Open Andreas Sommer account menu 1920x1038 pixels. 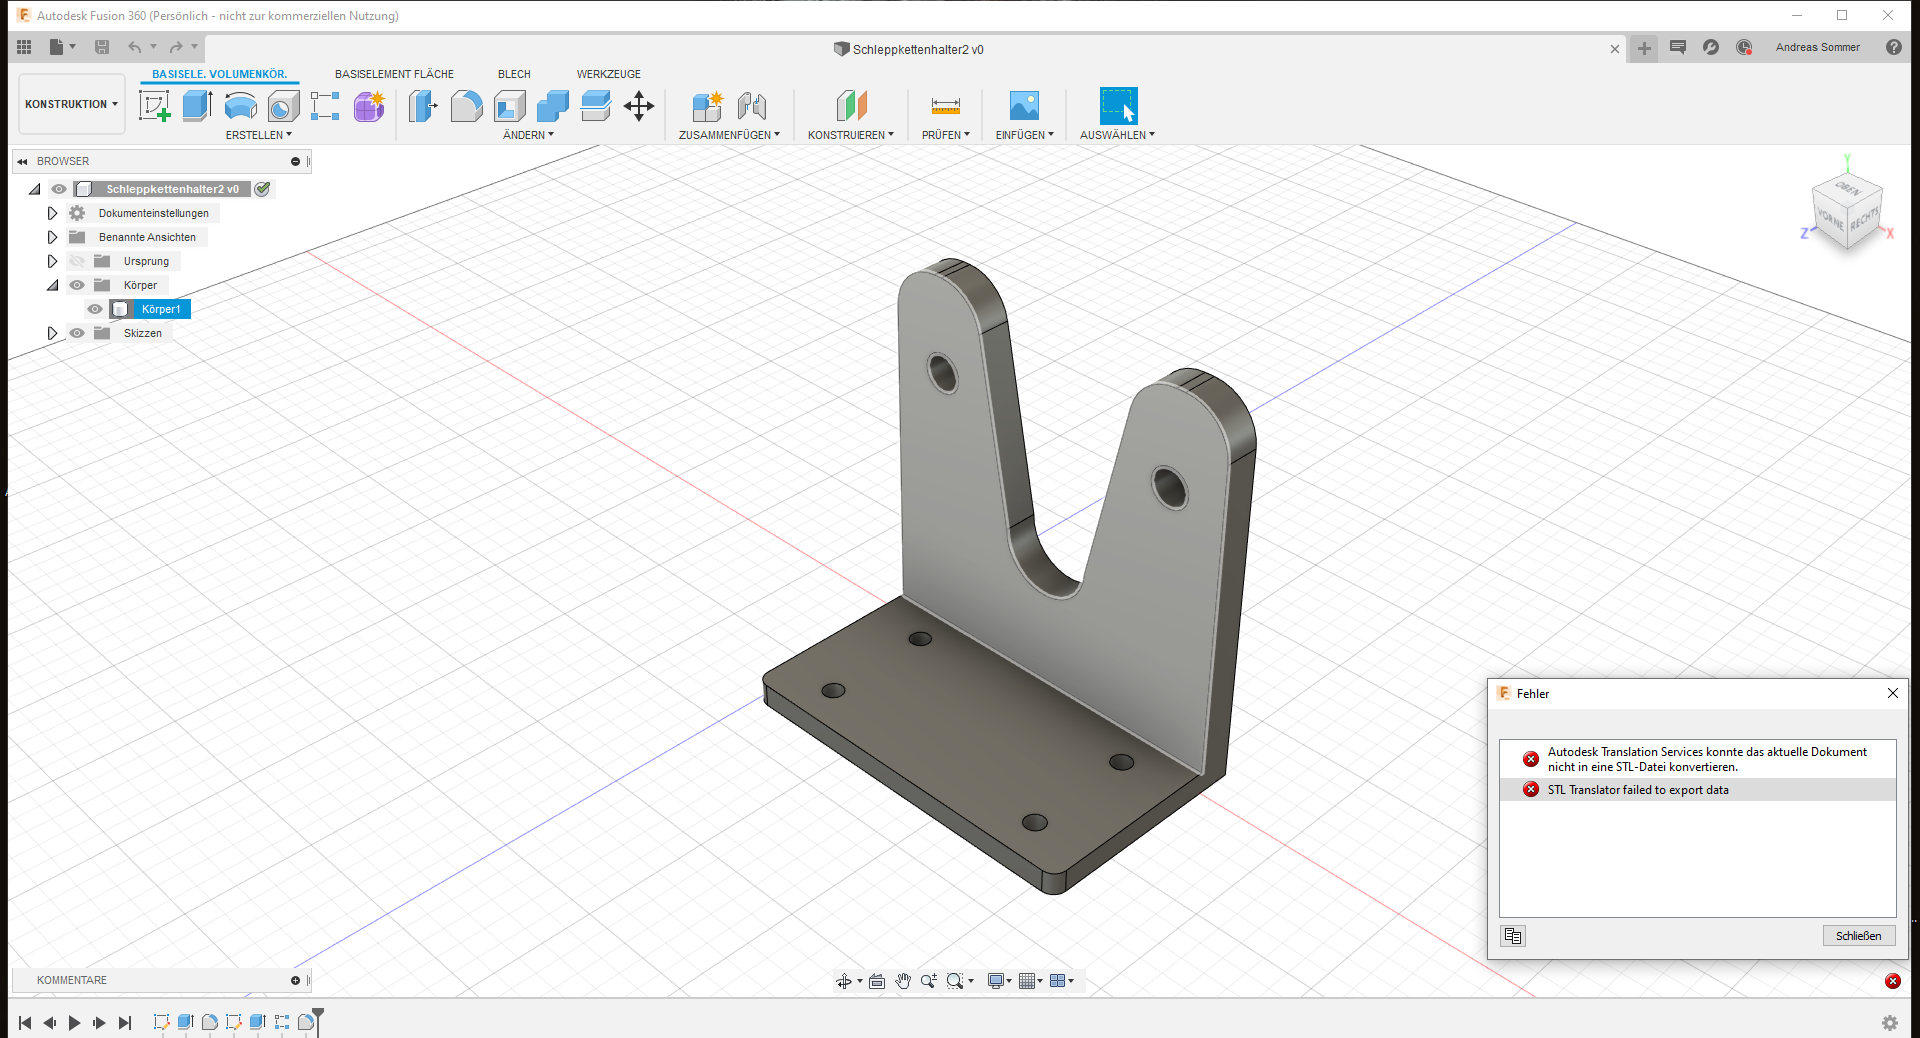click(x=1817, y=47)
